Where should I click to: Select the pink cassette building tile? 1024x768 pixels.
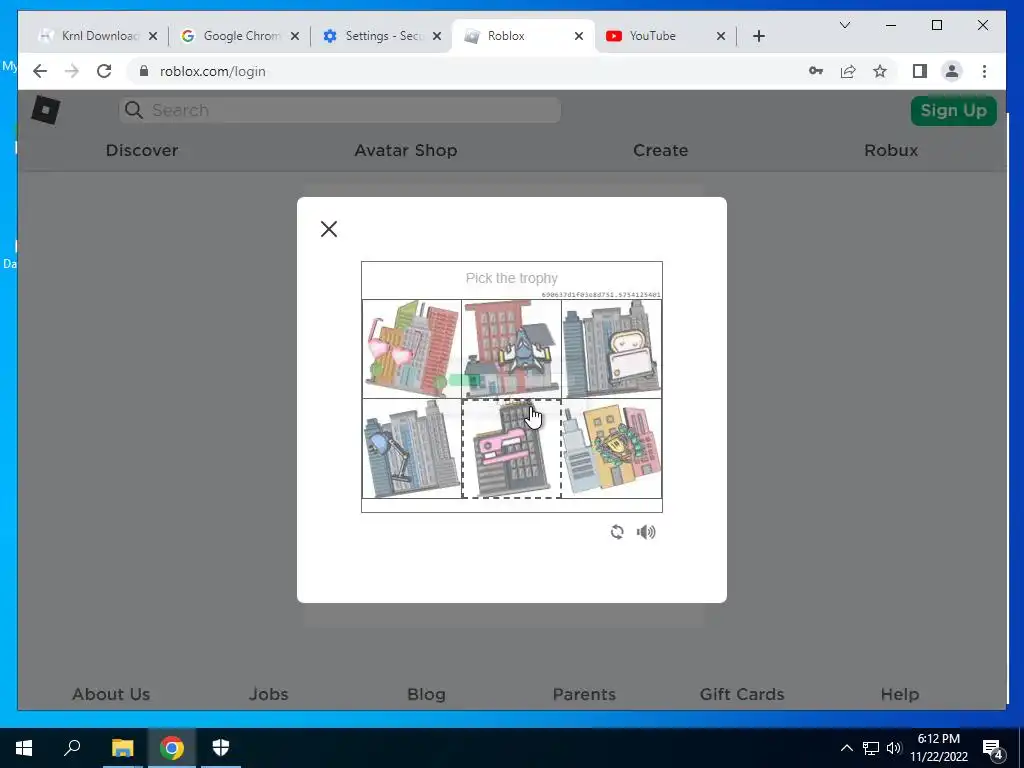click(x=511, y=449)
